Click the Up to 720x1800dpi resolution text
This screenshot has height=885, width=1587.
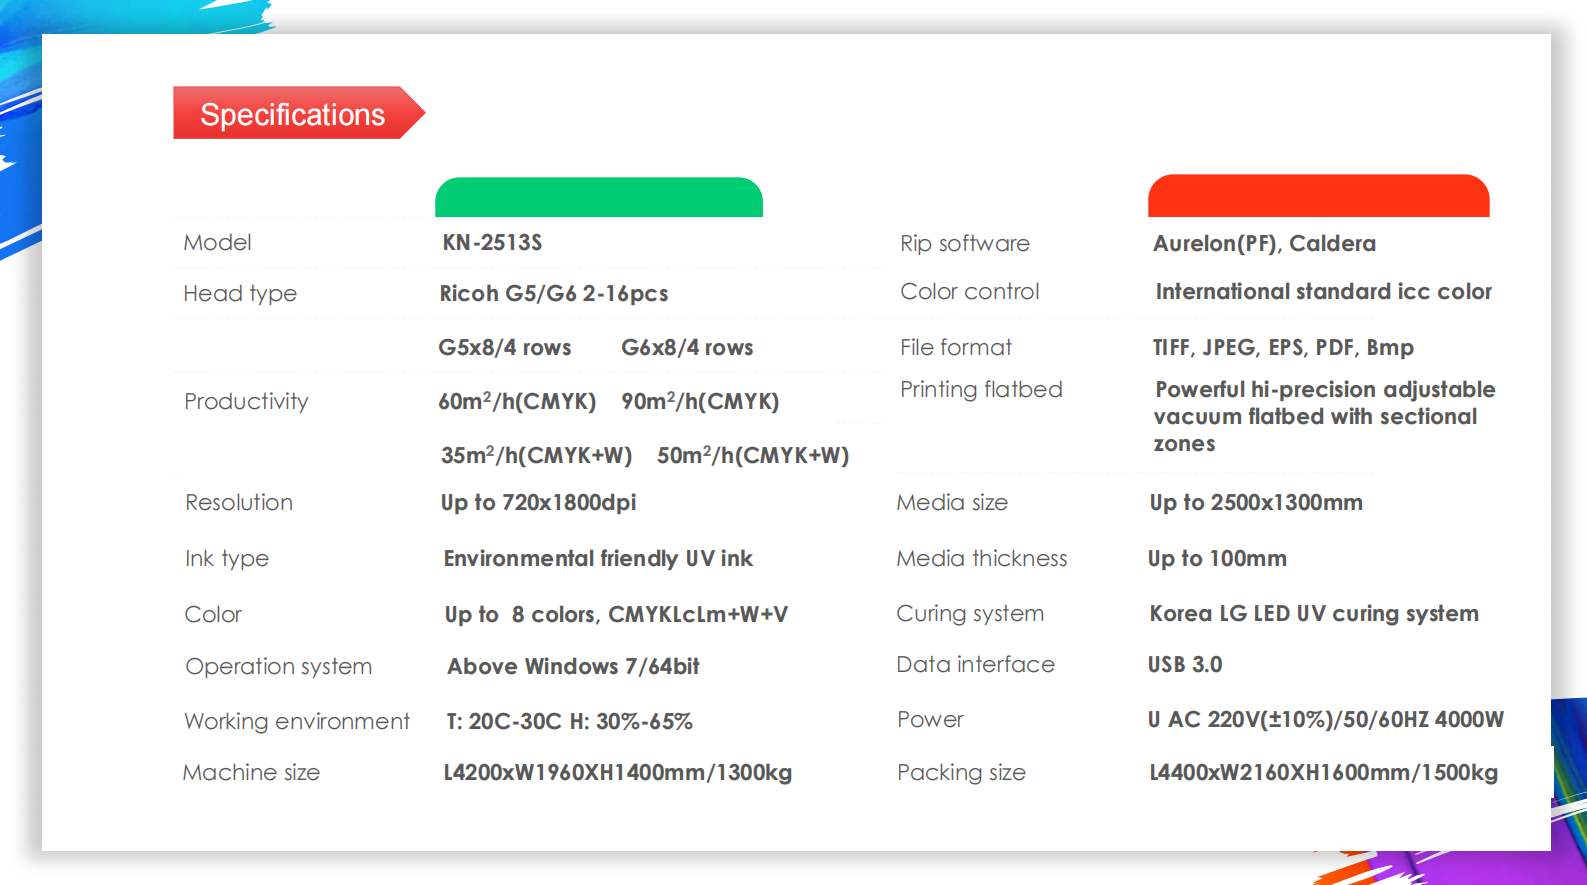point(538,503)
